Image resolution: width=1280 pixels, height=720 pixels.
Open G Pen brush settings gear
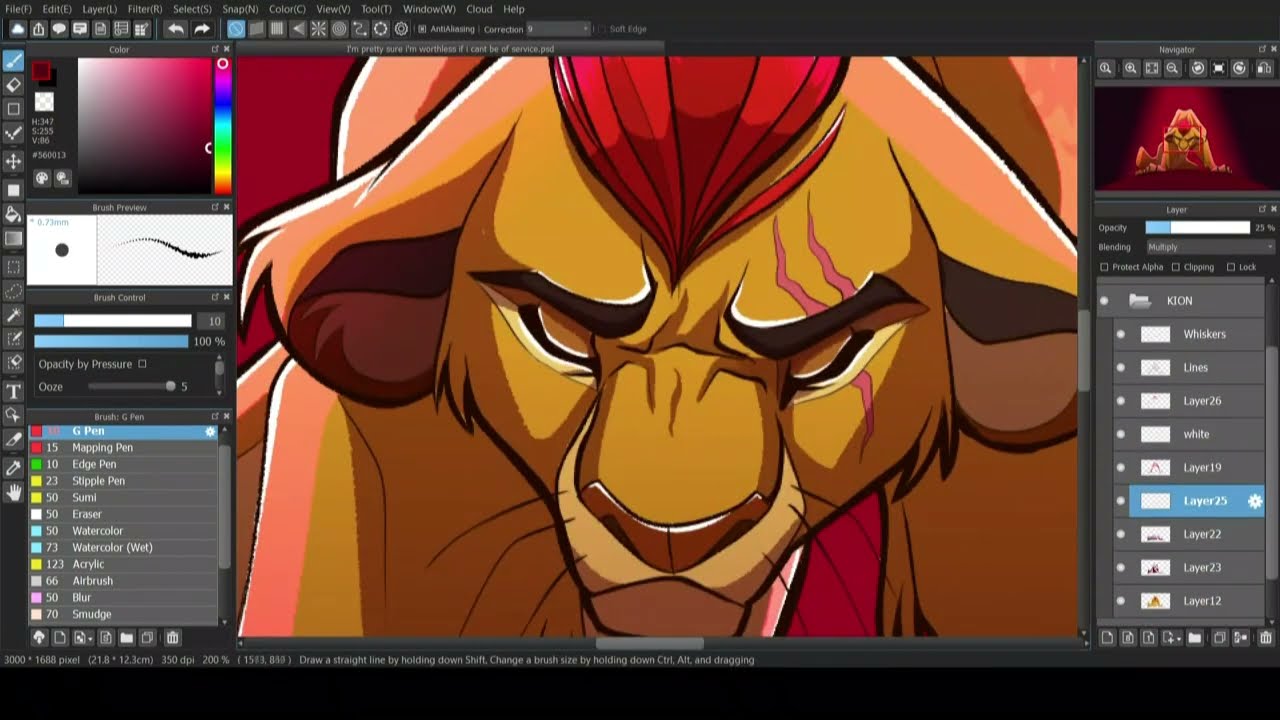coord(210,431)
